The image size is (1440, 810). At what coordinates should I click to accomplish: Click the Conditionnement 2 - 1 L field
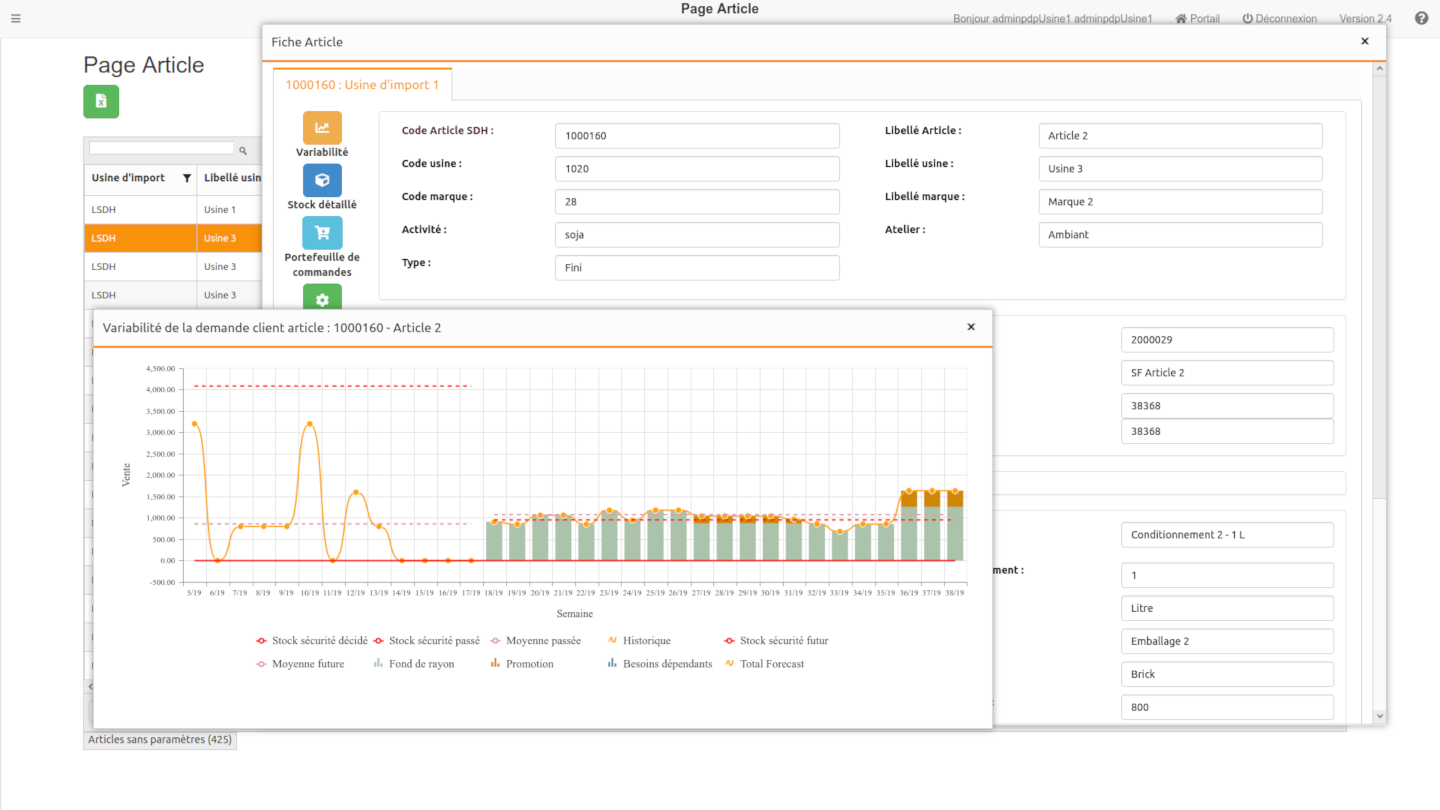[x=1227, y=535]
